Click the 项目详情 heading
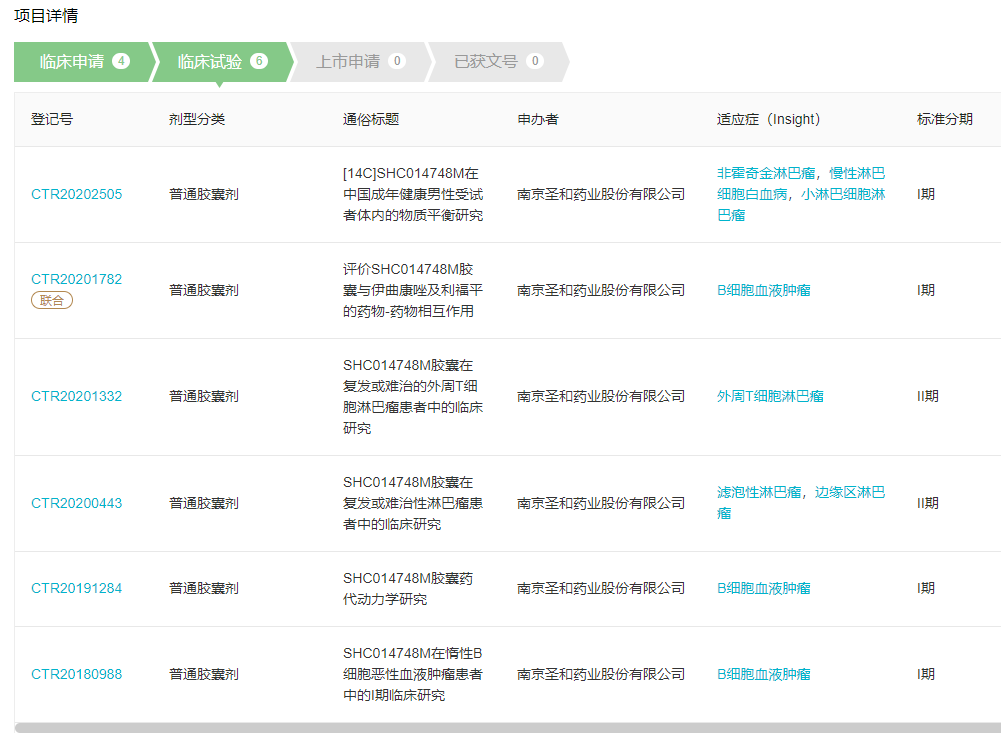Screen dimensions: 1001x733 pyautogui.click(x=46, y=15)
